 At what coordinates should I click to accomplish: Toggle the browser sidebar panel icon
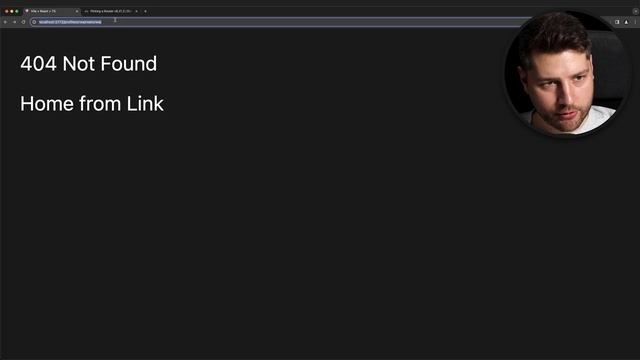point(617,22)
